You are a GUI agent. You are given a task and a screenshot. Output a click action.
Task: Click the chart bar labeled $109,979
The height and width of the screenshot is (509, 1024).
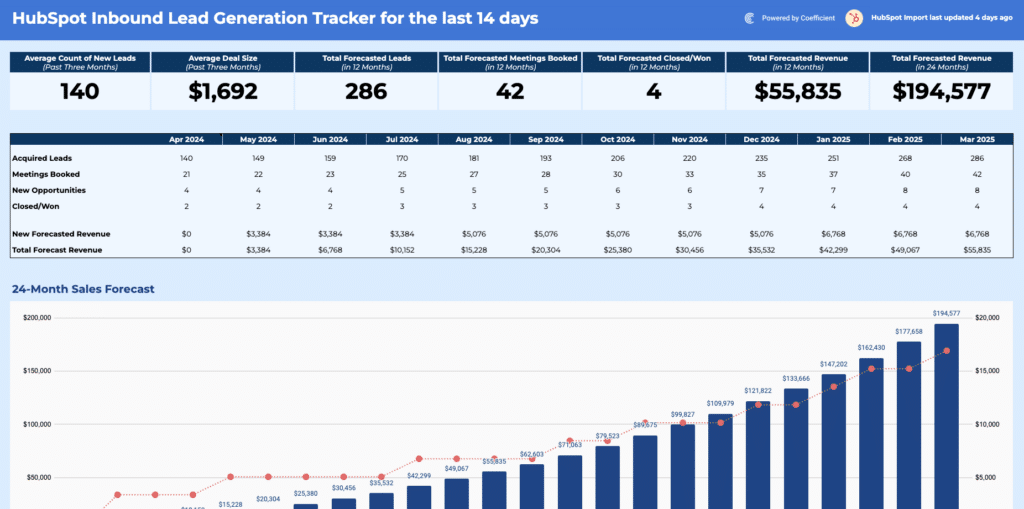(x=720, y=462)
